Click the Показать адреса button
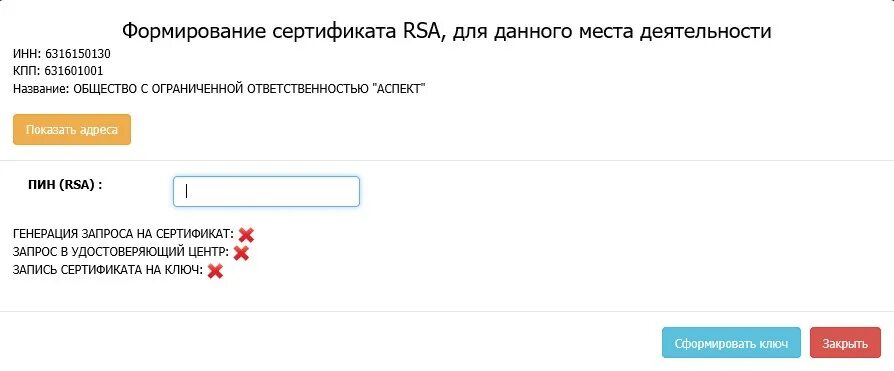894x371 pixels. coord(72,129)
